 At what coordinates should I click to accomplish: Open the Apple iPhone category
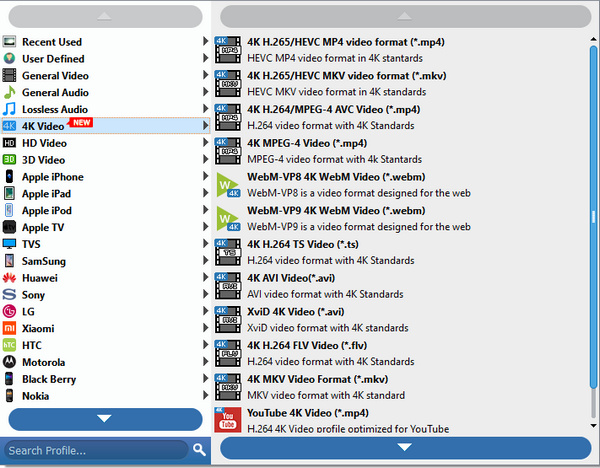point(106,176)
